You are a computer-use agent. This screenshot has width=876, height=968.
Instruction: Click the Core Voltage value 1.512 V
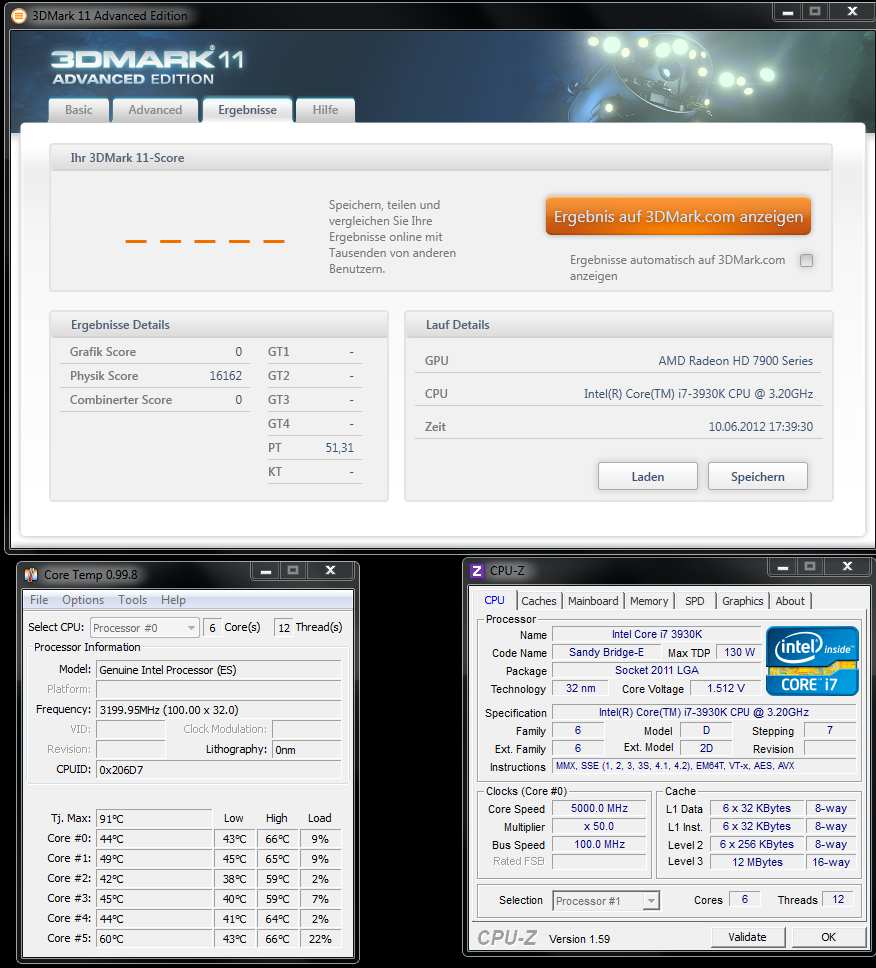click(x=725, y=688)
